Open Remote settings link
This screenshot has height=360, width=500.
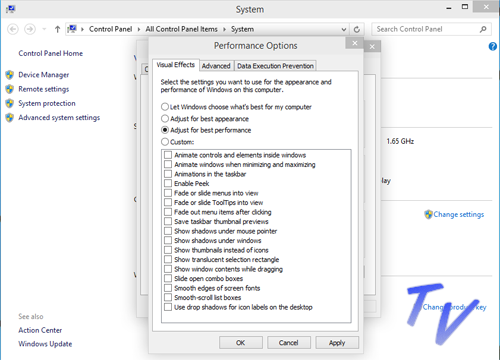coord(44,89)
